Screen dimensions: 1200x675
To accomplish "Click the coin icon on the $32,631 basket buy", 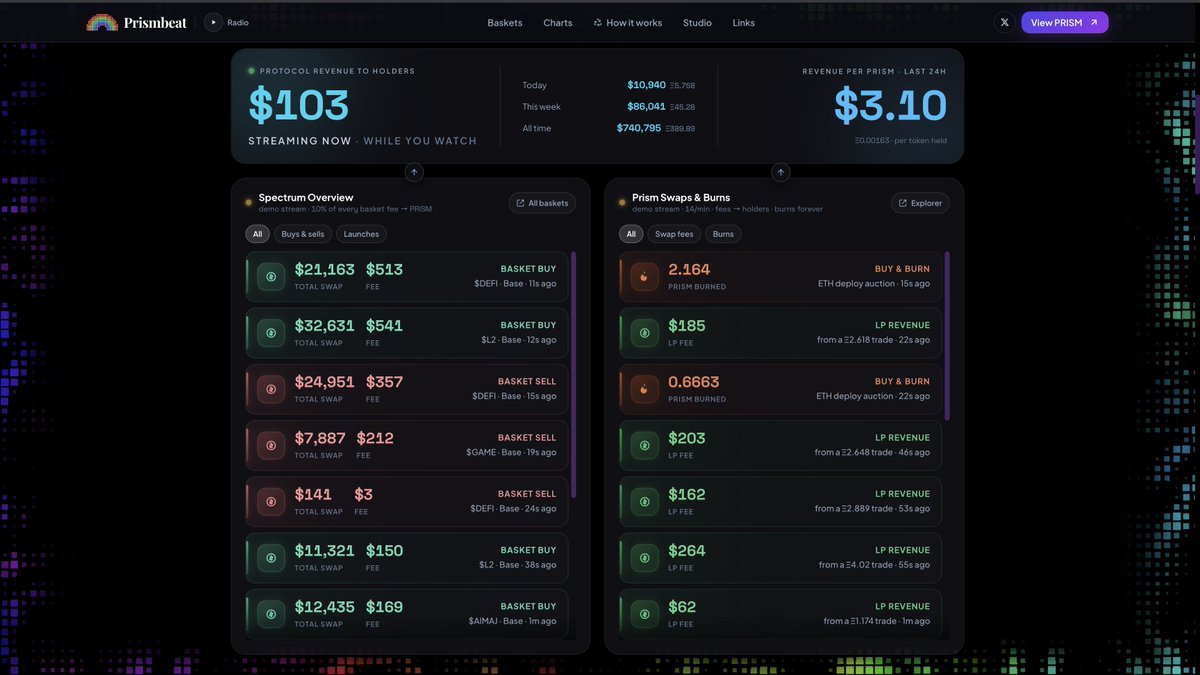I will (x=271, y=333).
